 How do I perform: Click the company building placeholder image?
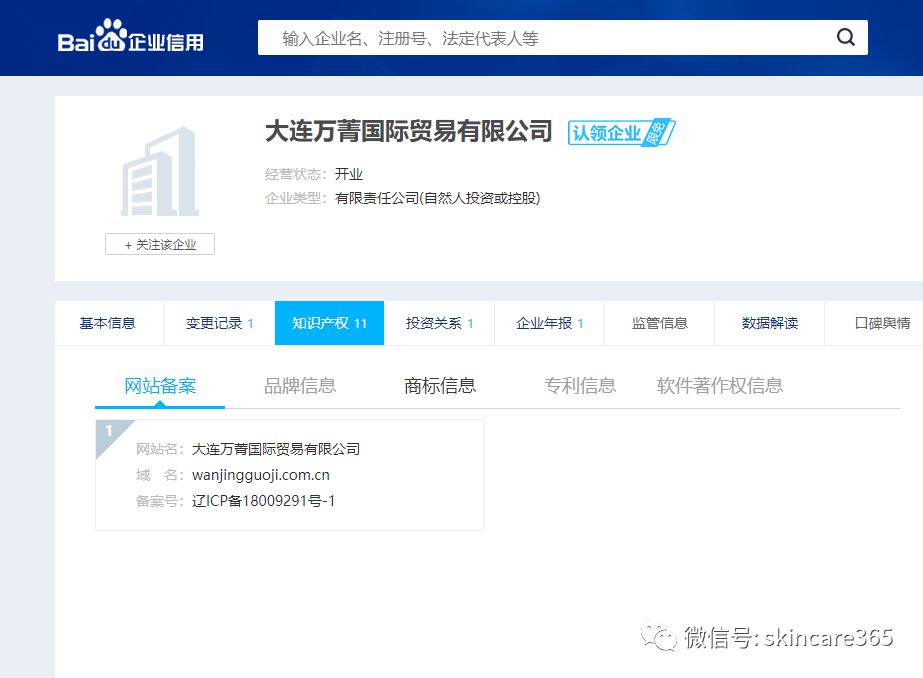tap(159, 172)
